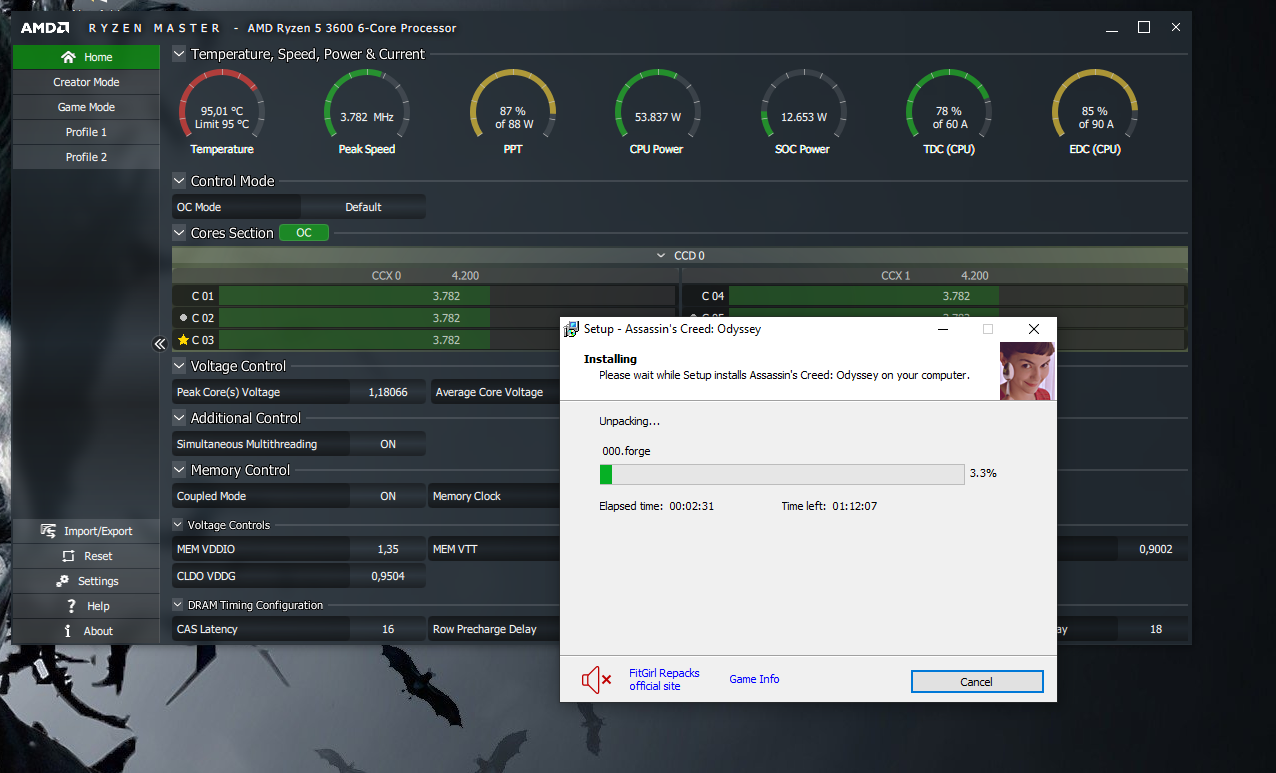
Task: Open the Home tab
Action: click(86, 57)
